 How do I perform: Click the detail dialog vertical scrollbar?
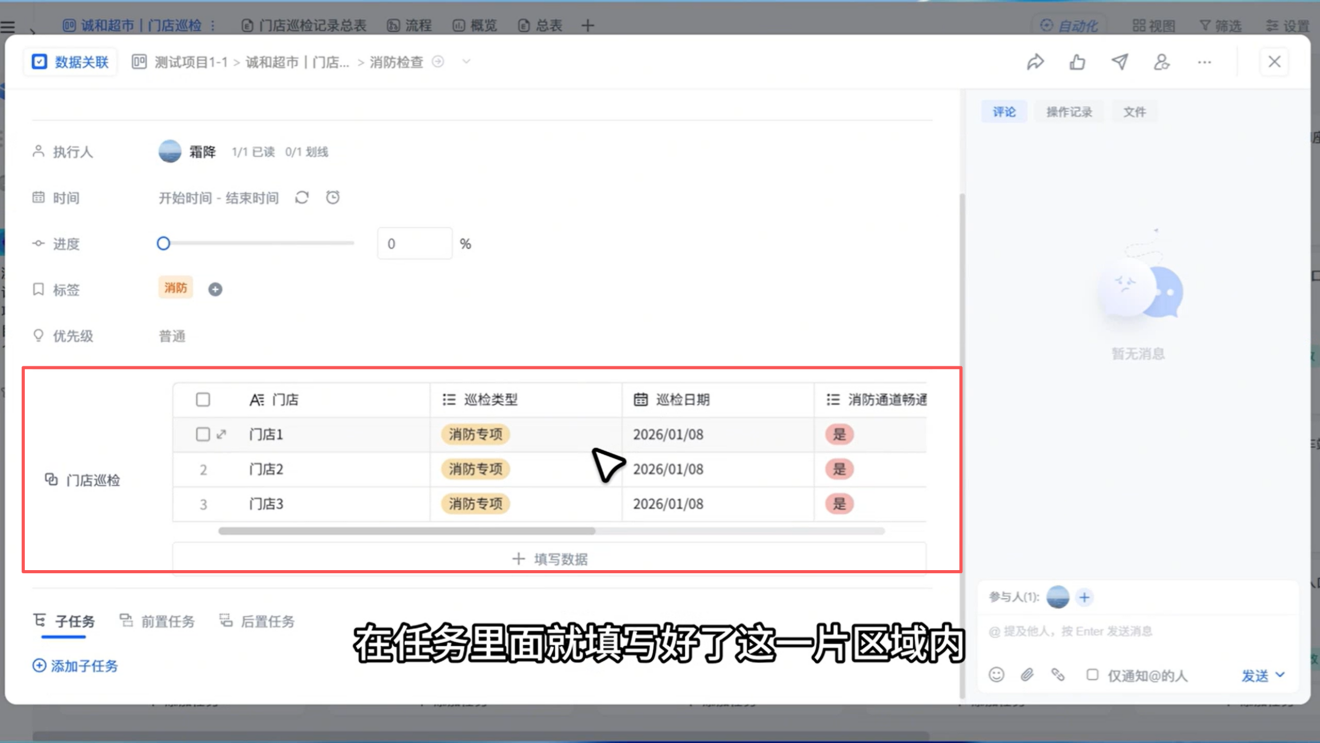963,445
